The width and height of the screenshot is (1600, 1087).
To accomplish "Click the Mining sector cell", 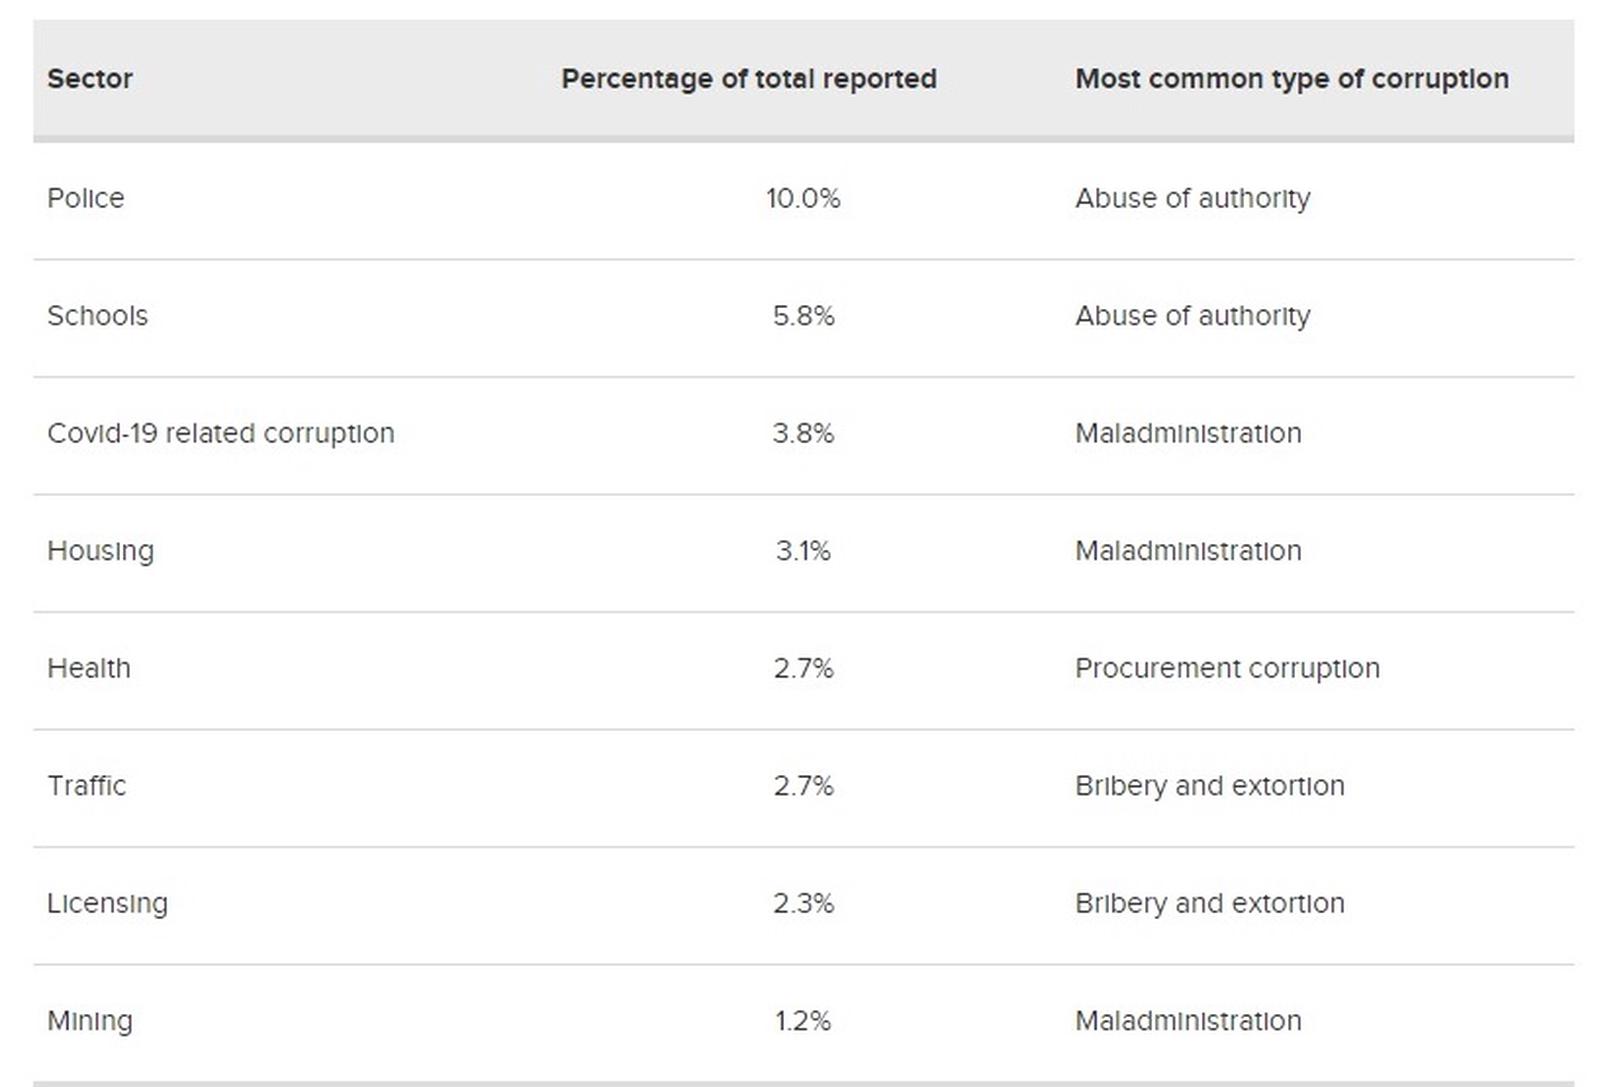I will click(x=90, y=1021).
